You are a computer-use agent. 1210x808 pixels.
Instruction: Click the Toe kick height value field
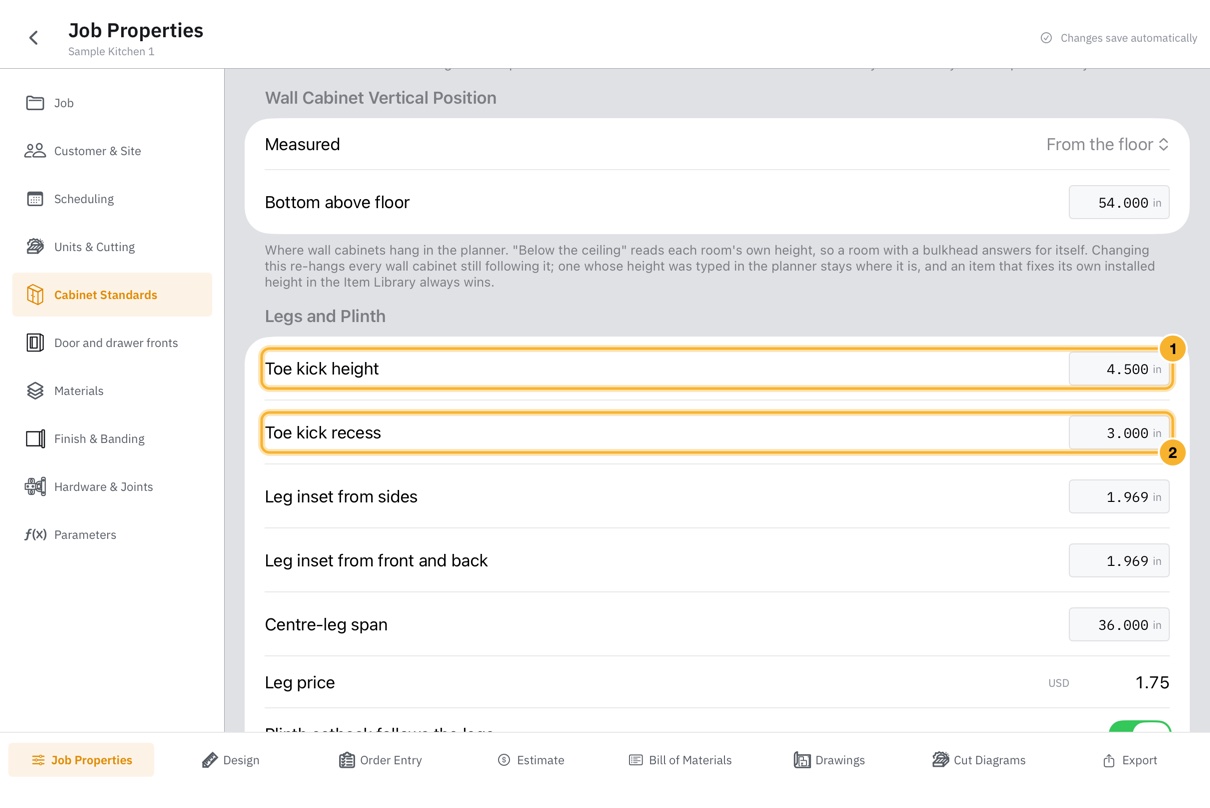click(x=1119, y=369)
